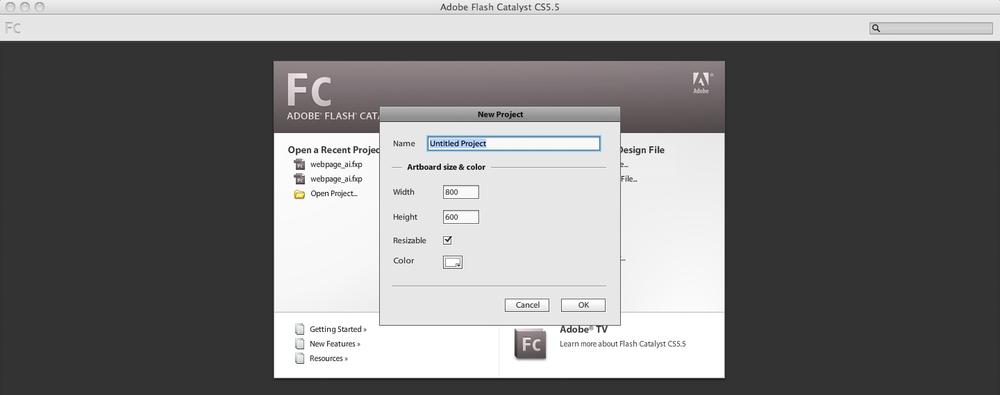Click the Adobe TV Fc icon
This screenshot has width=1000, height=395.
[x=531, y=345]
